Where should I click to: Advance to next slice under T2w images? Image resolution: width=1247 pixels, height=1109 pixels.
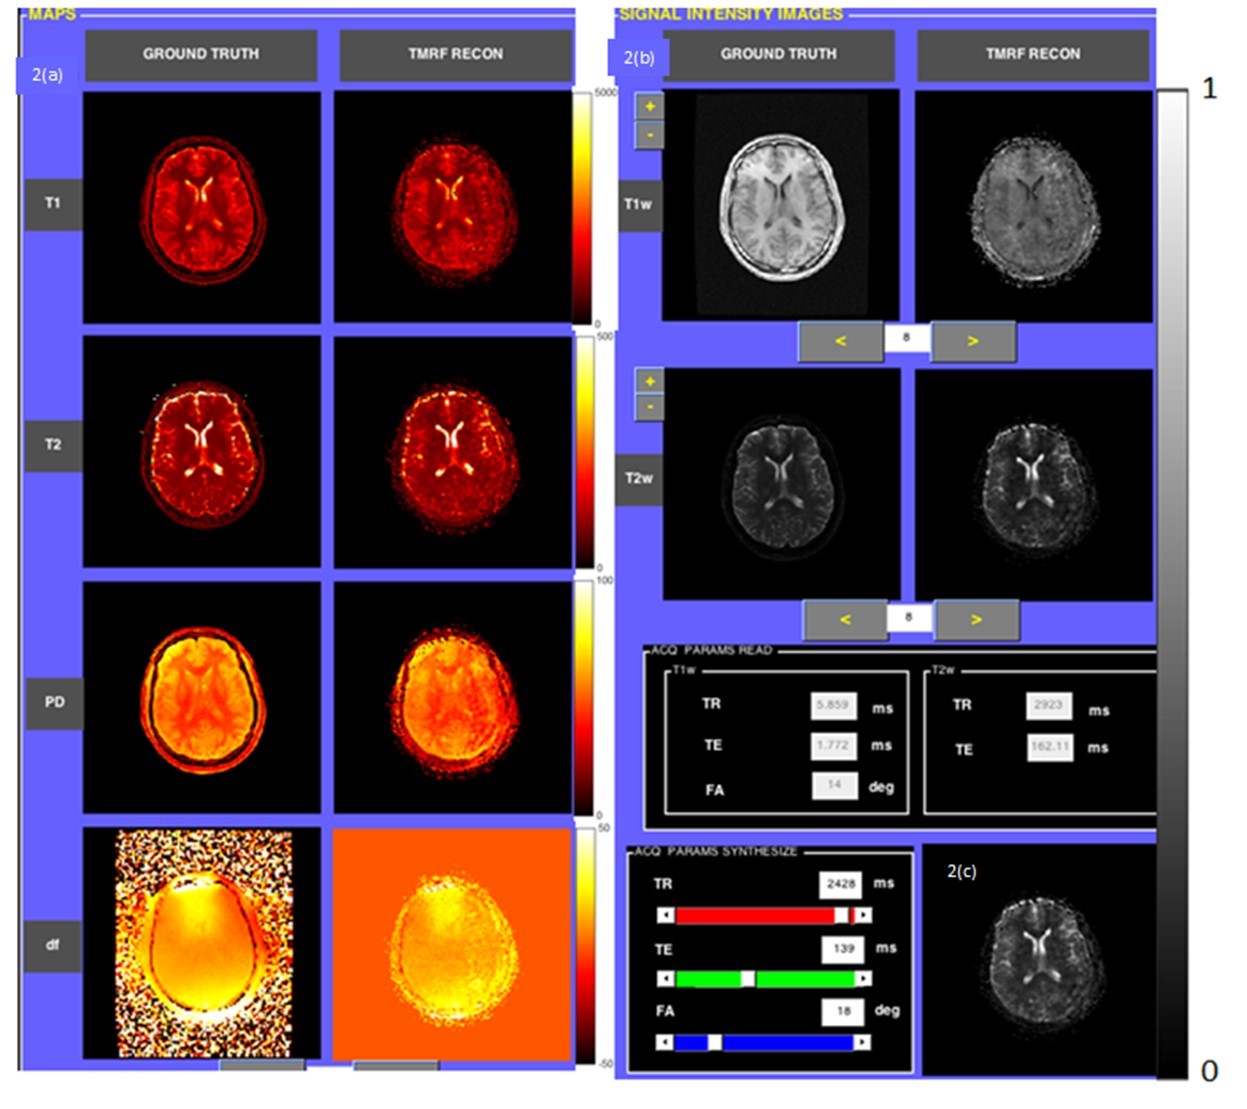(976, 619)
